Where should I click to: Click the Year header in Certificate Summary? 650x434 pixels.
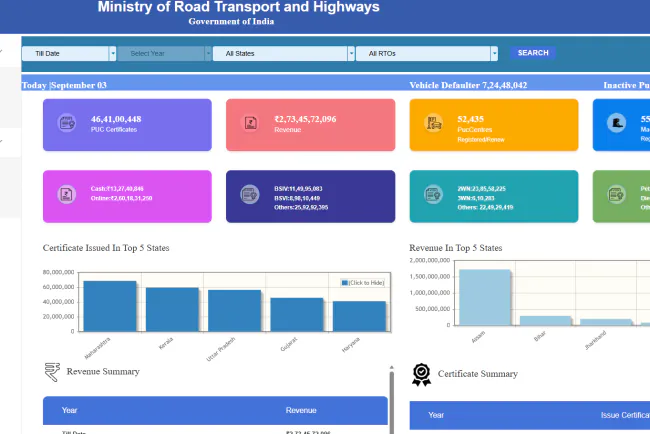tap(436, 415)
